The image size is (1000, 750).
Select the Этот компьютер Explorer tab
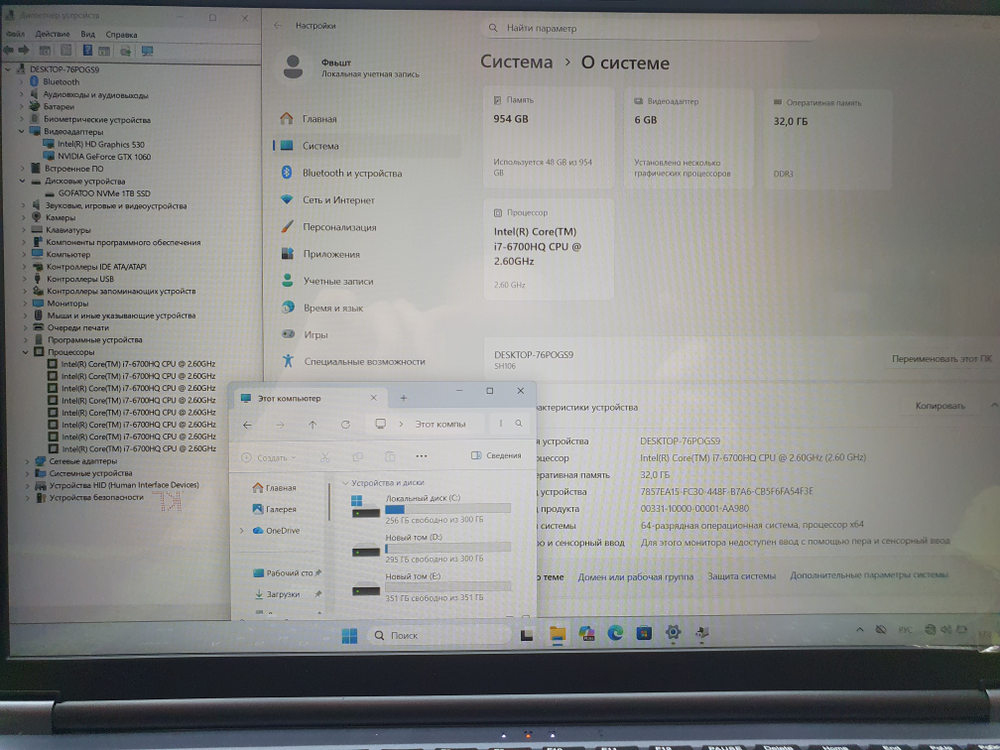pos(308,398)
